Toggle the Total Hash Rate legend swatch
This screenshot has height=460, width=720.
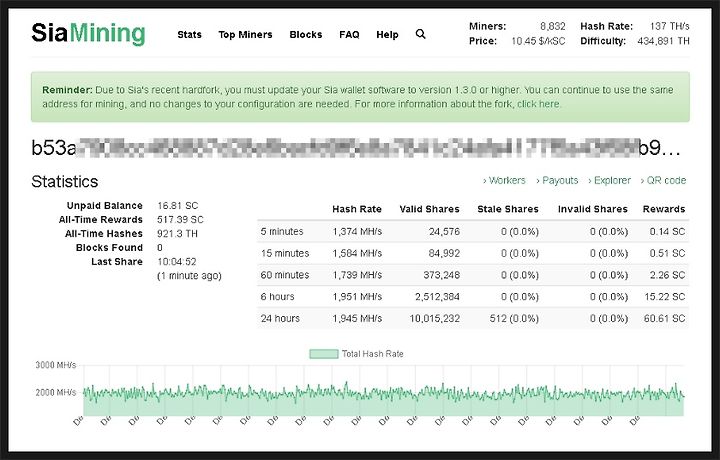(x=324, y=354)
